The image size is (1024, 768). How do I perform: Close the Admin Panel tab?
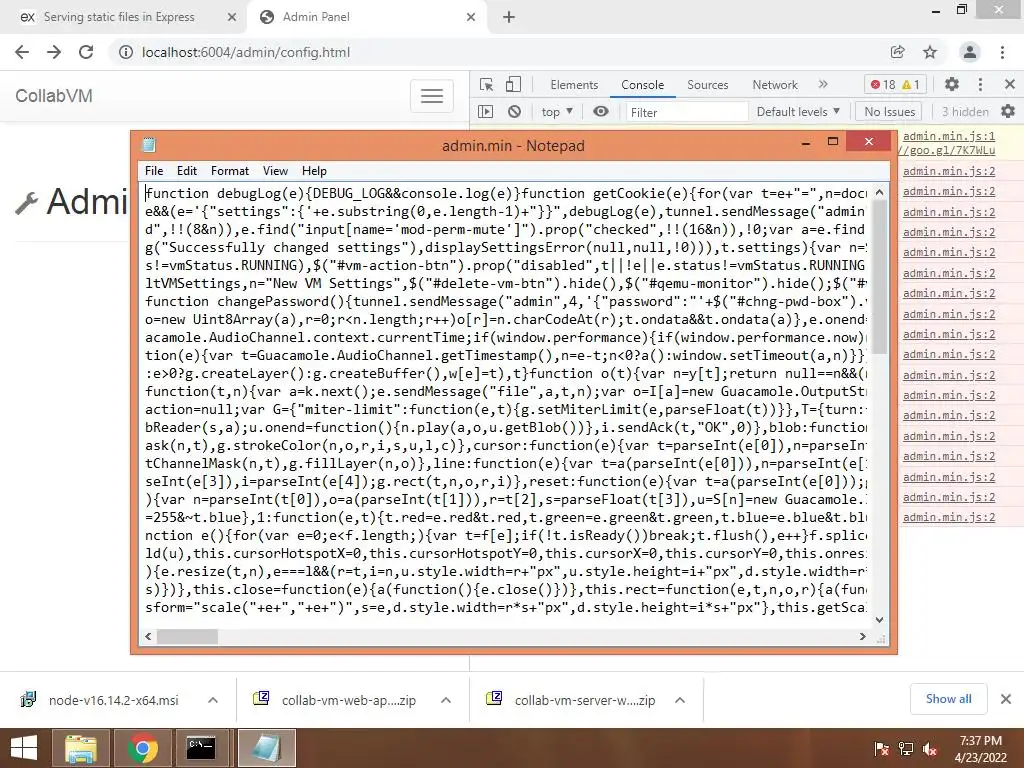coord(471,17)
